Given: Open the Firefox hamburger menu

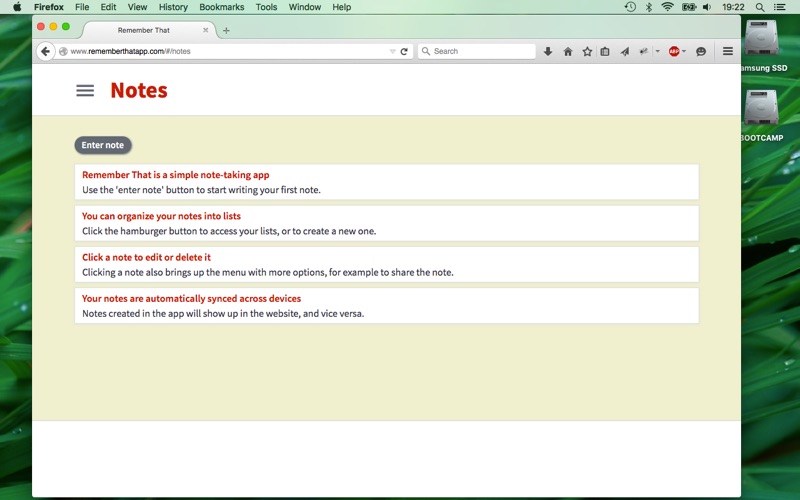Looking at the screenshot, I should [x=728, y=51].
